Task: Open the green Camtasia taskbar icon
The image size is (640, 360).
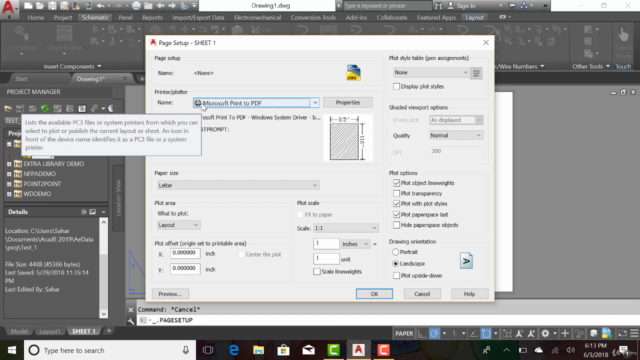Action: pos(333,350)
